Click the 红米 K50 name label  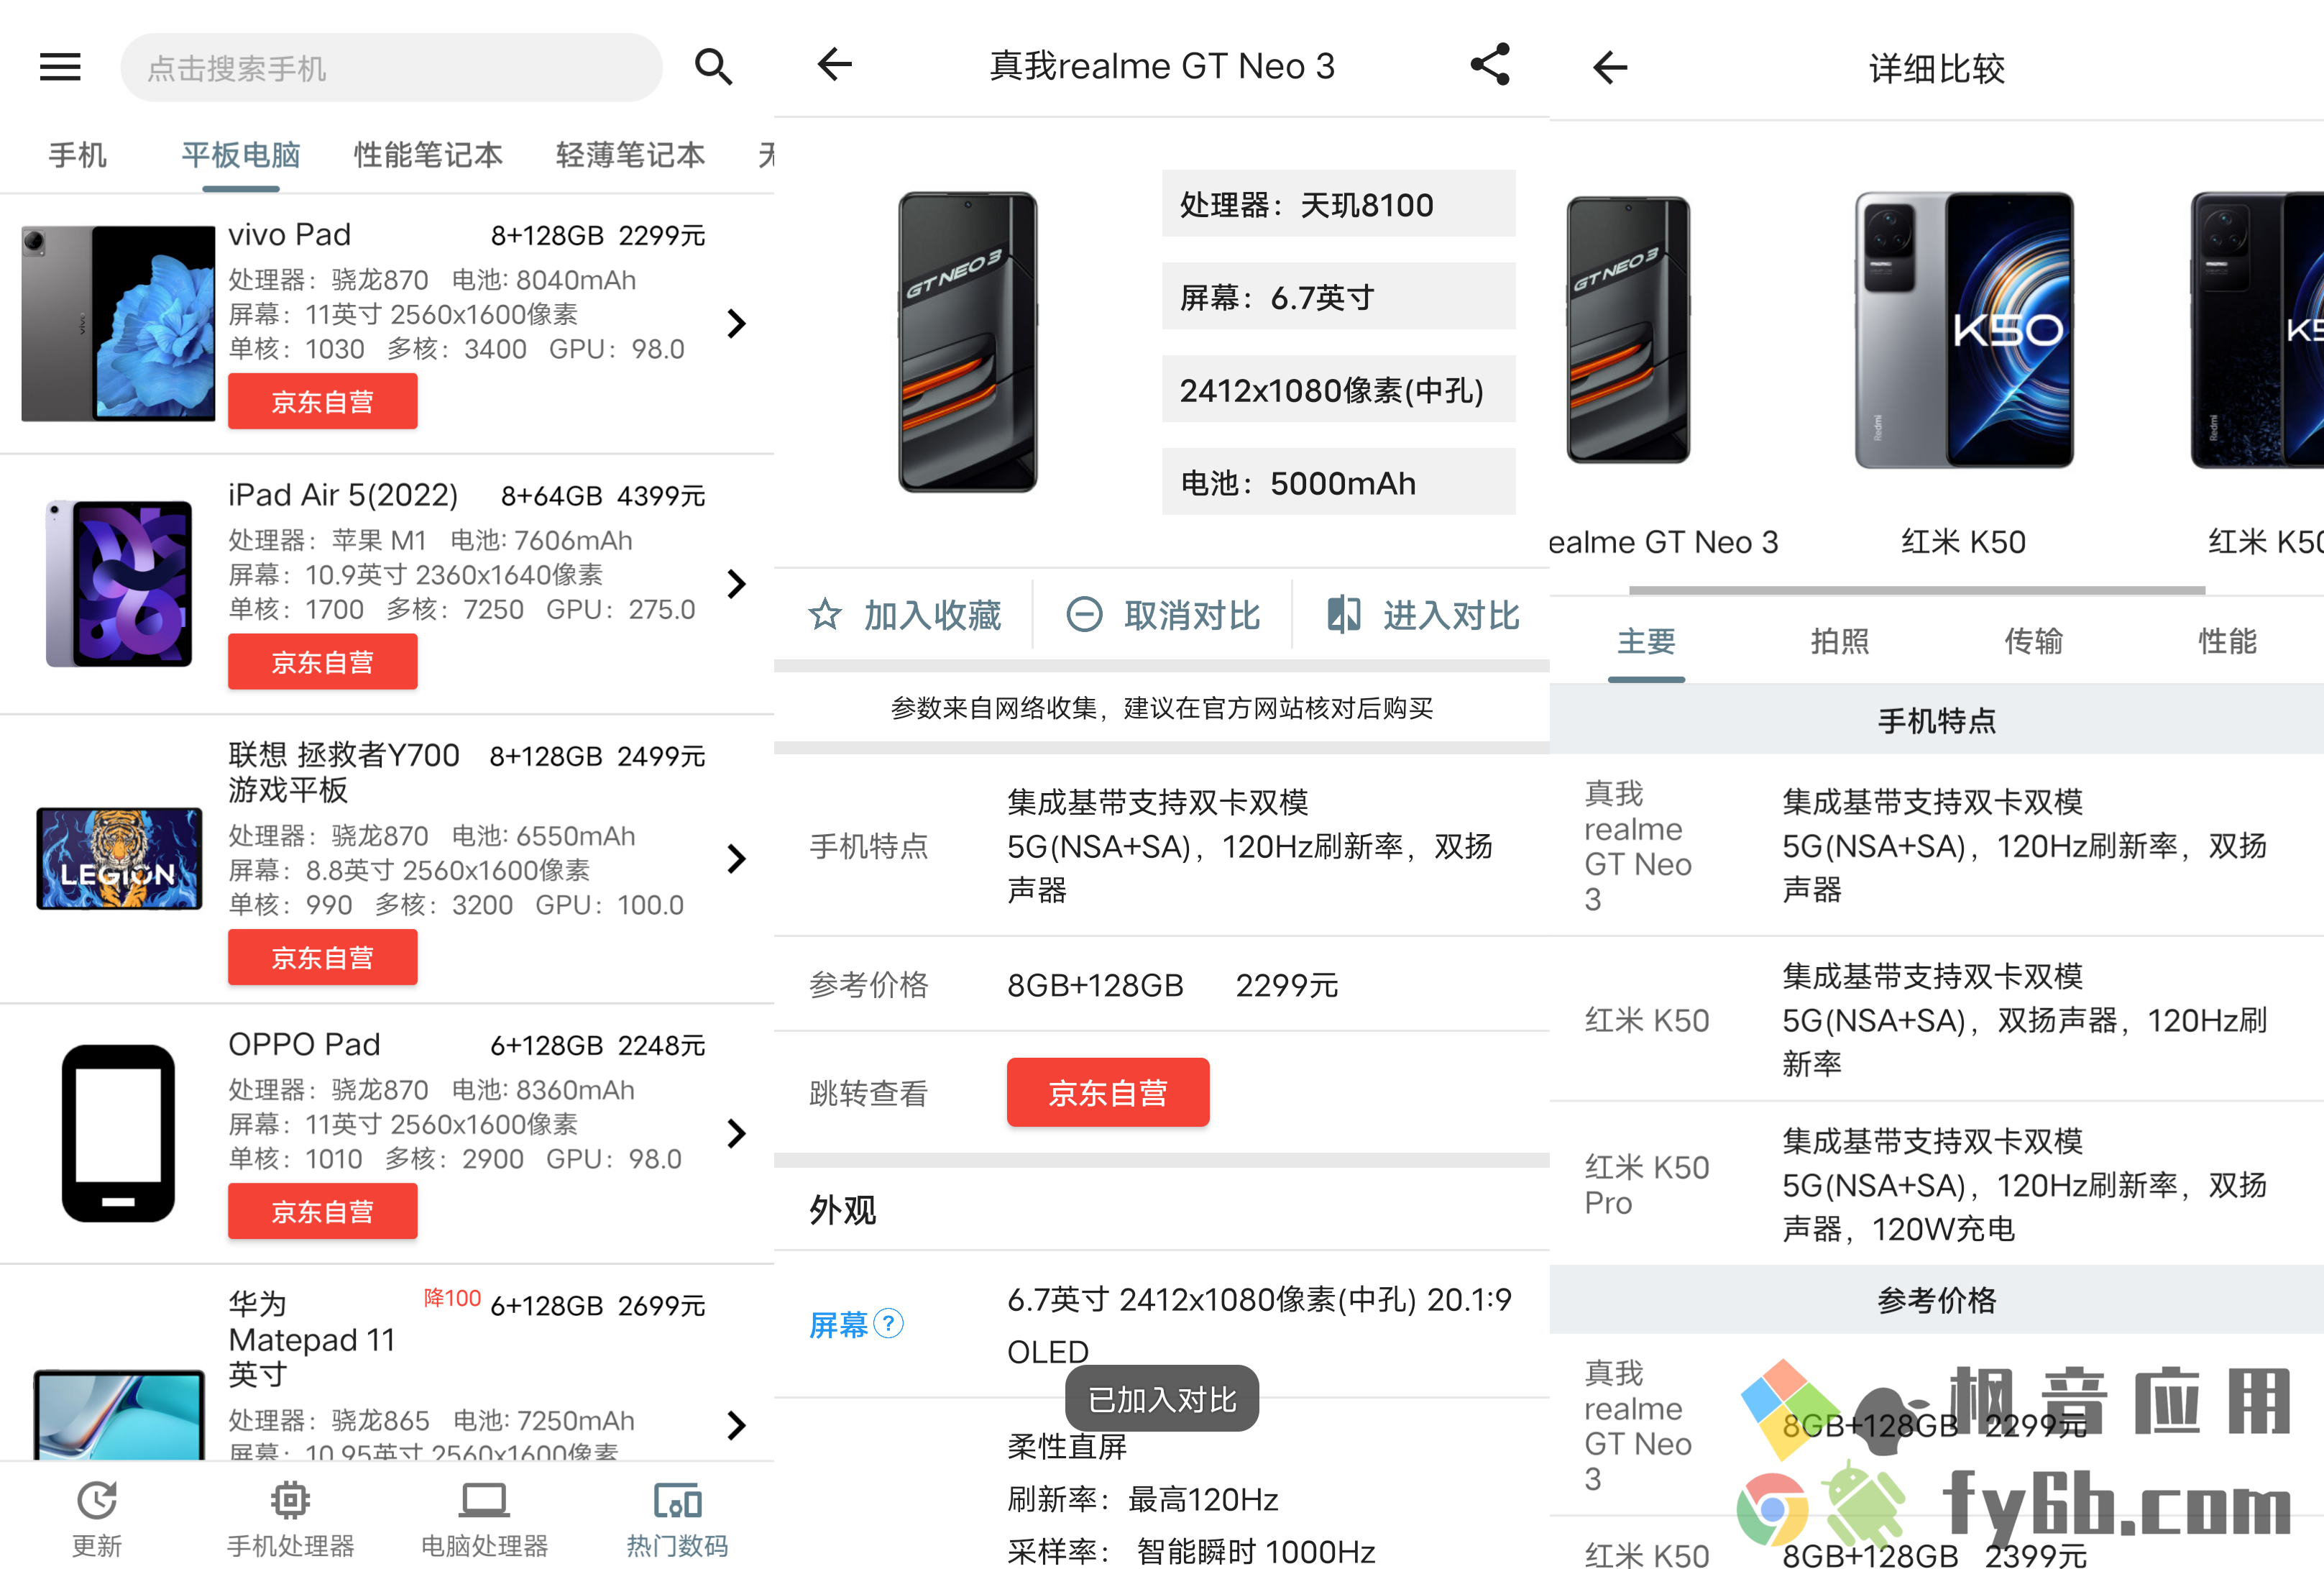(x=1963, y=542)
